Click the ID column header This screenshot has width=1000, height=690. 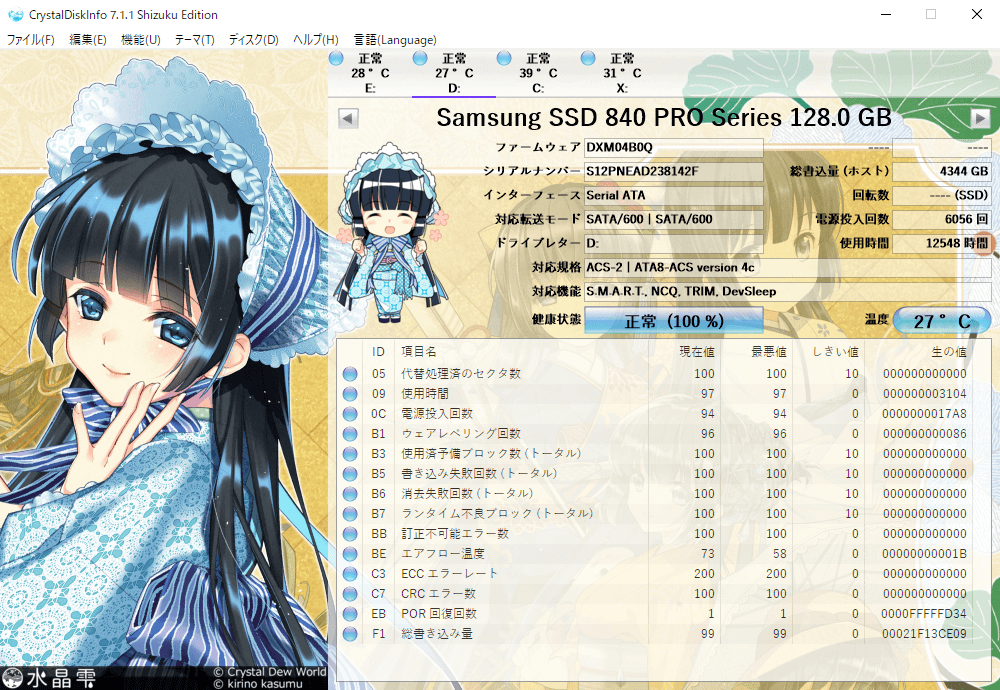pos(378,351)
